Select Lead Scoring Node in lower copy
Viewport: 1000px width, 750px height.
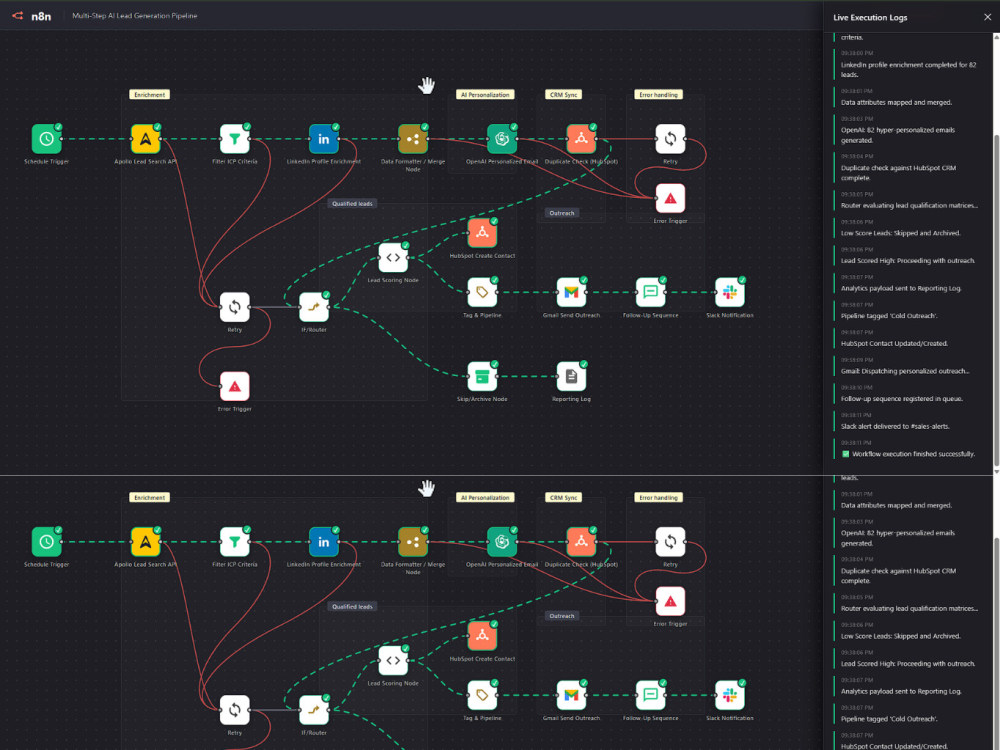(393, 661)
